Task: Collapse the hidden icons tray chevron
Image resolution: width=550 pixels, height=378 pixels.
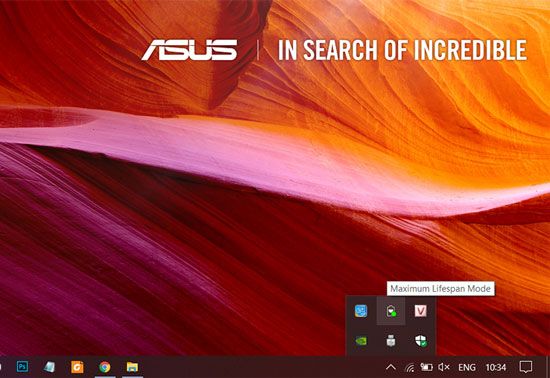Action: pos(391,367)
